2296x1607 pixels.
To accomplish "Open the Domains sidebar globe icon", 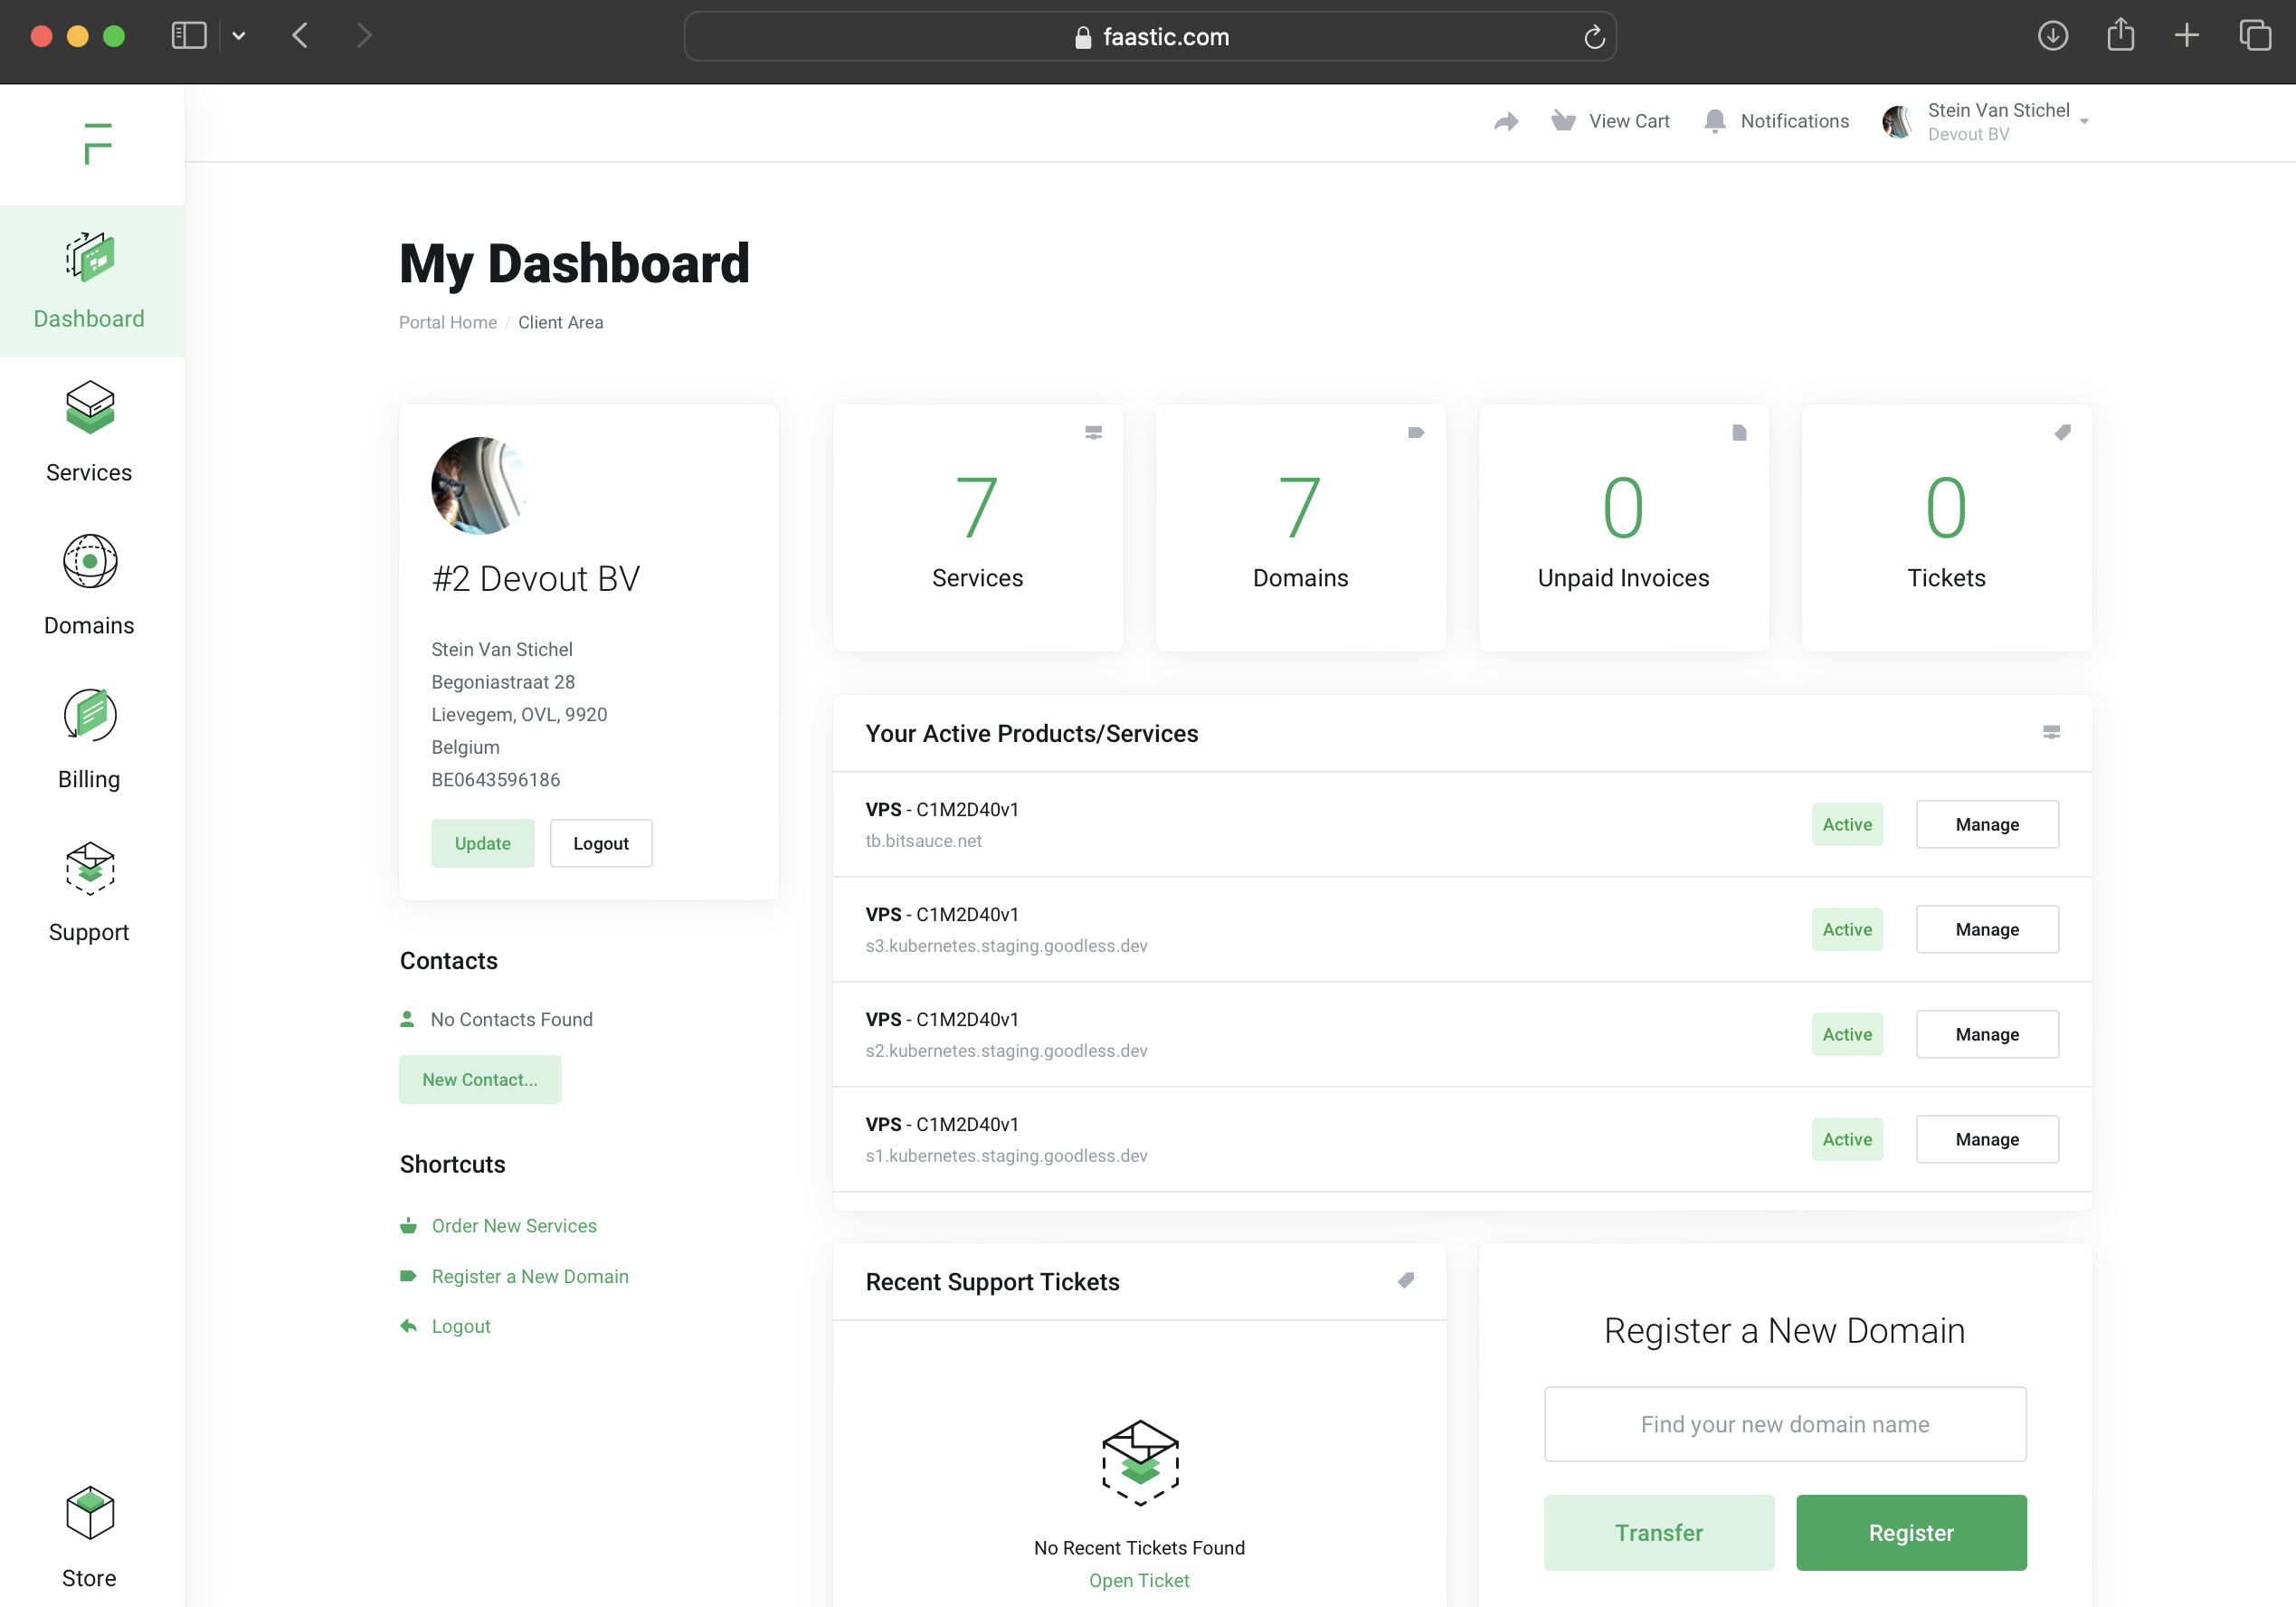I will (90, 561).
